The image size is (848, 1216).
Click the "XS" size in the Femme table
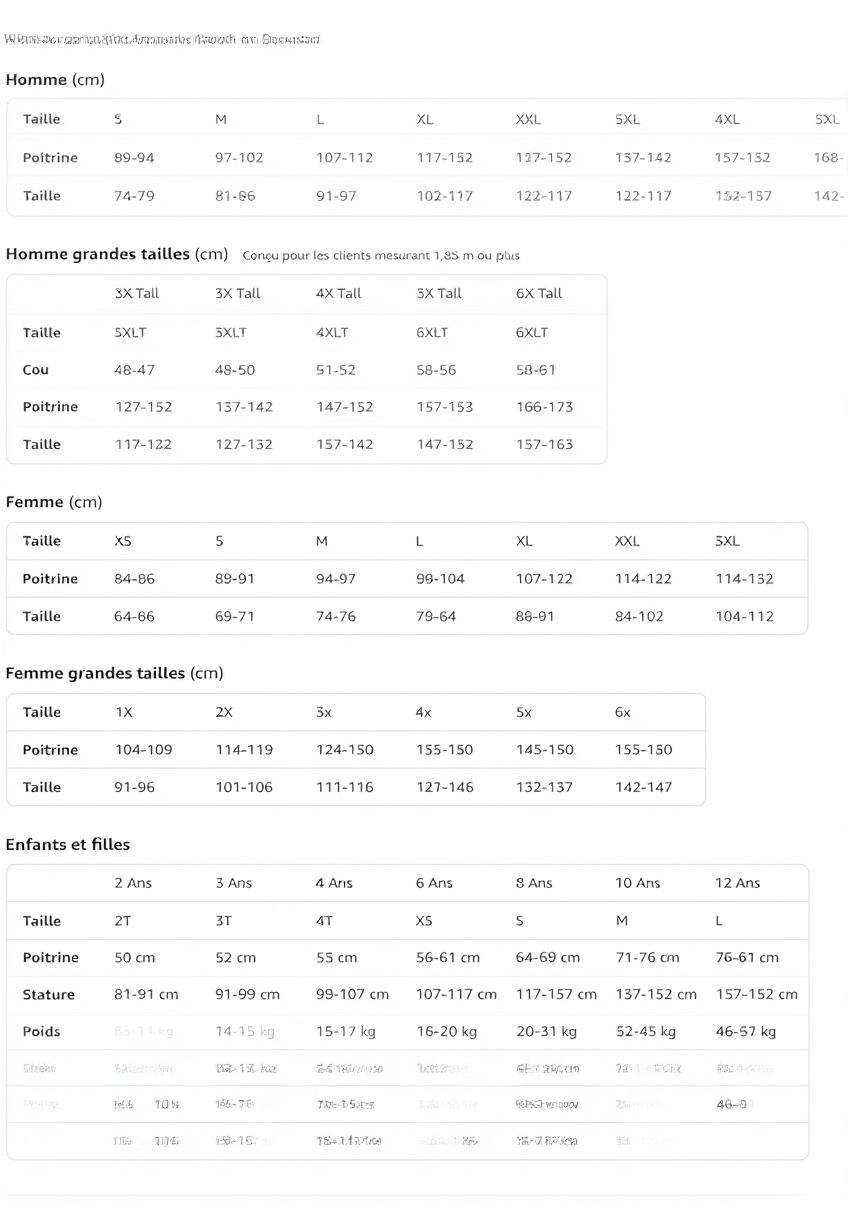[x=123, y=541]
